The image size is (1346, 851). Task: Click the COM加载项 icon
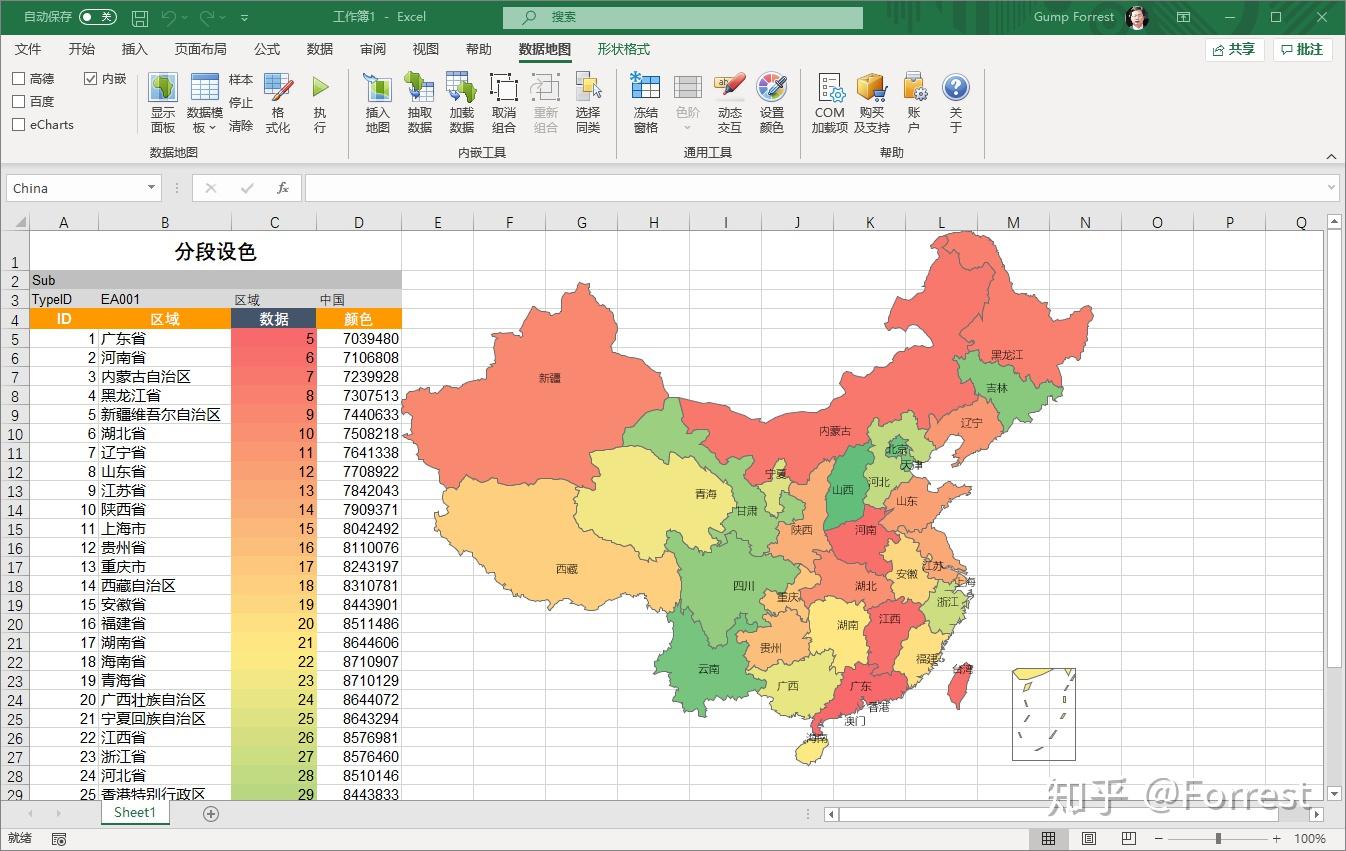pyautogui.click(x=829, y=100)
